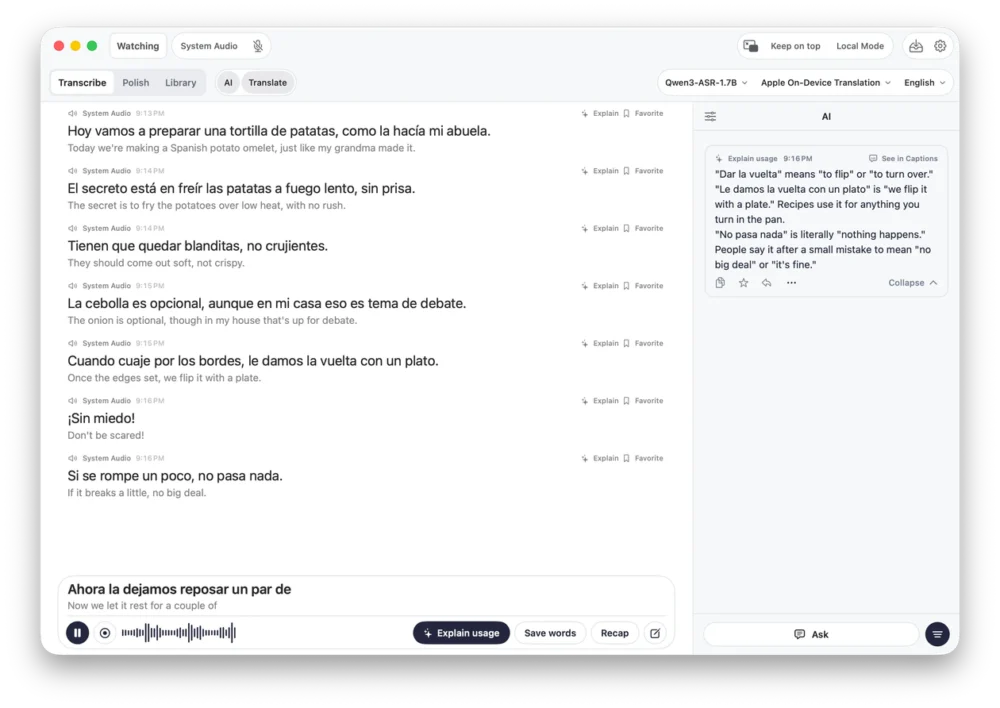
Task: Open settings gear icon
Action: [940, 46]
